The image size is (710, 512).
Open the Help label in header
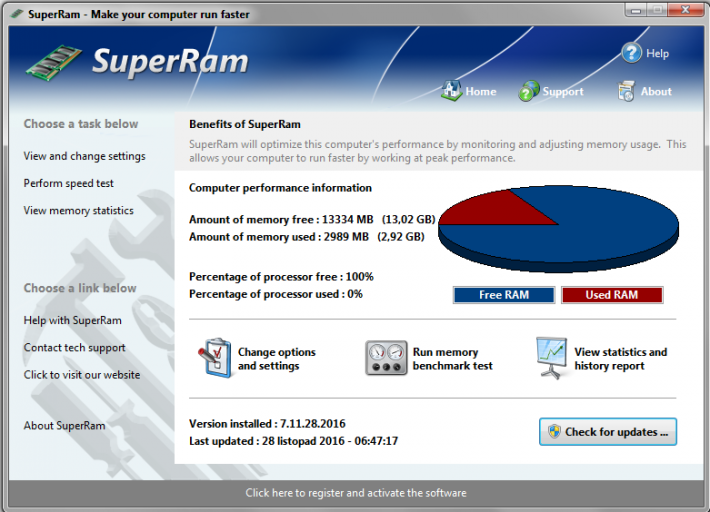[657, 53]
